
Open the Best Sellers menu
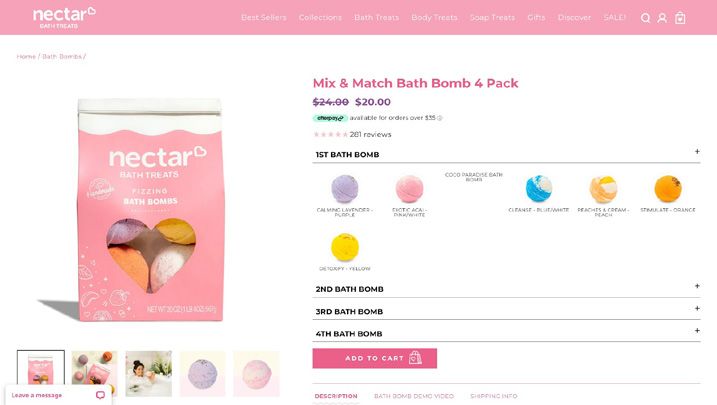264,17
